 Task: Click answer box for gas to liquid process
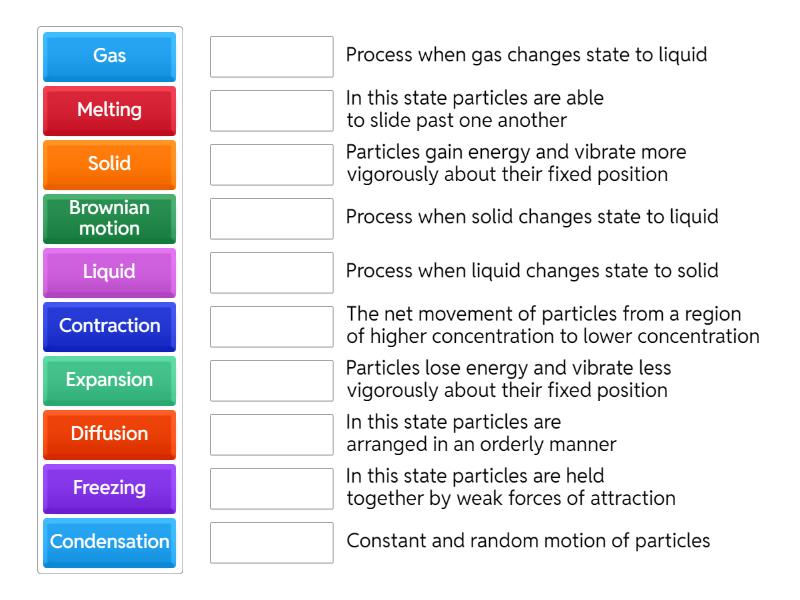point(271,56)
